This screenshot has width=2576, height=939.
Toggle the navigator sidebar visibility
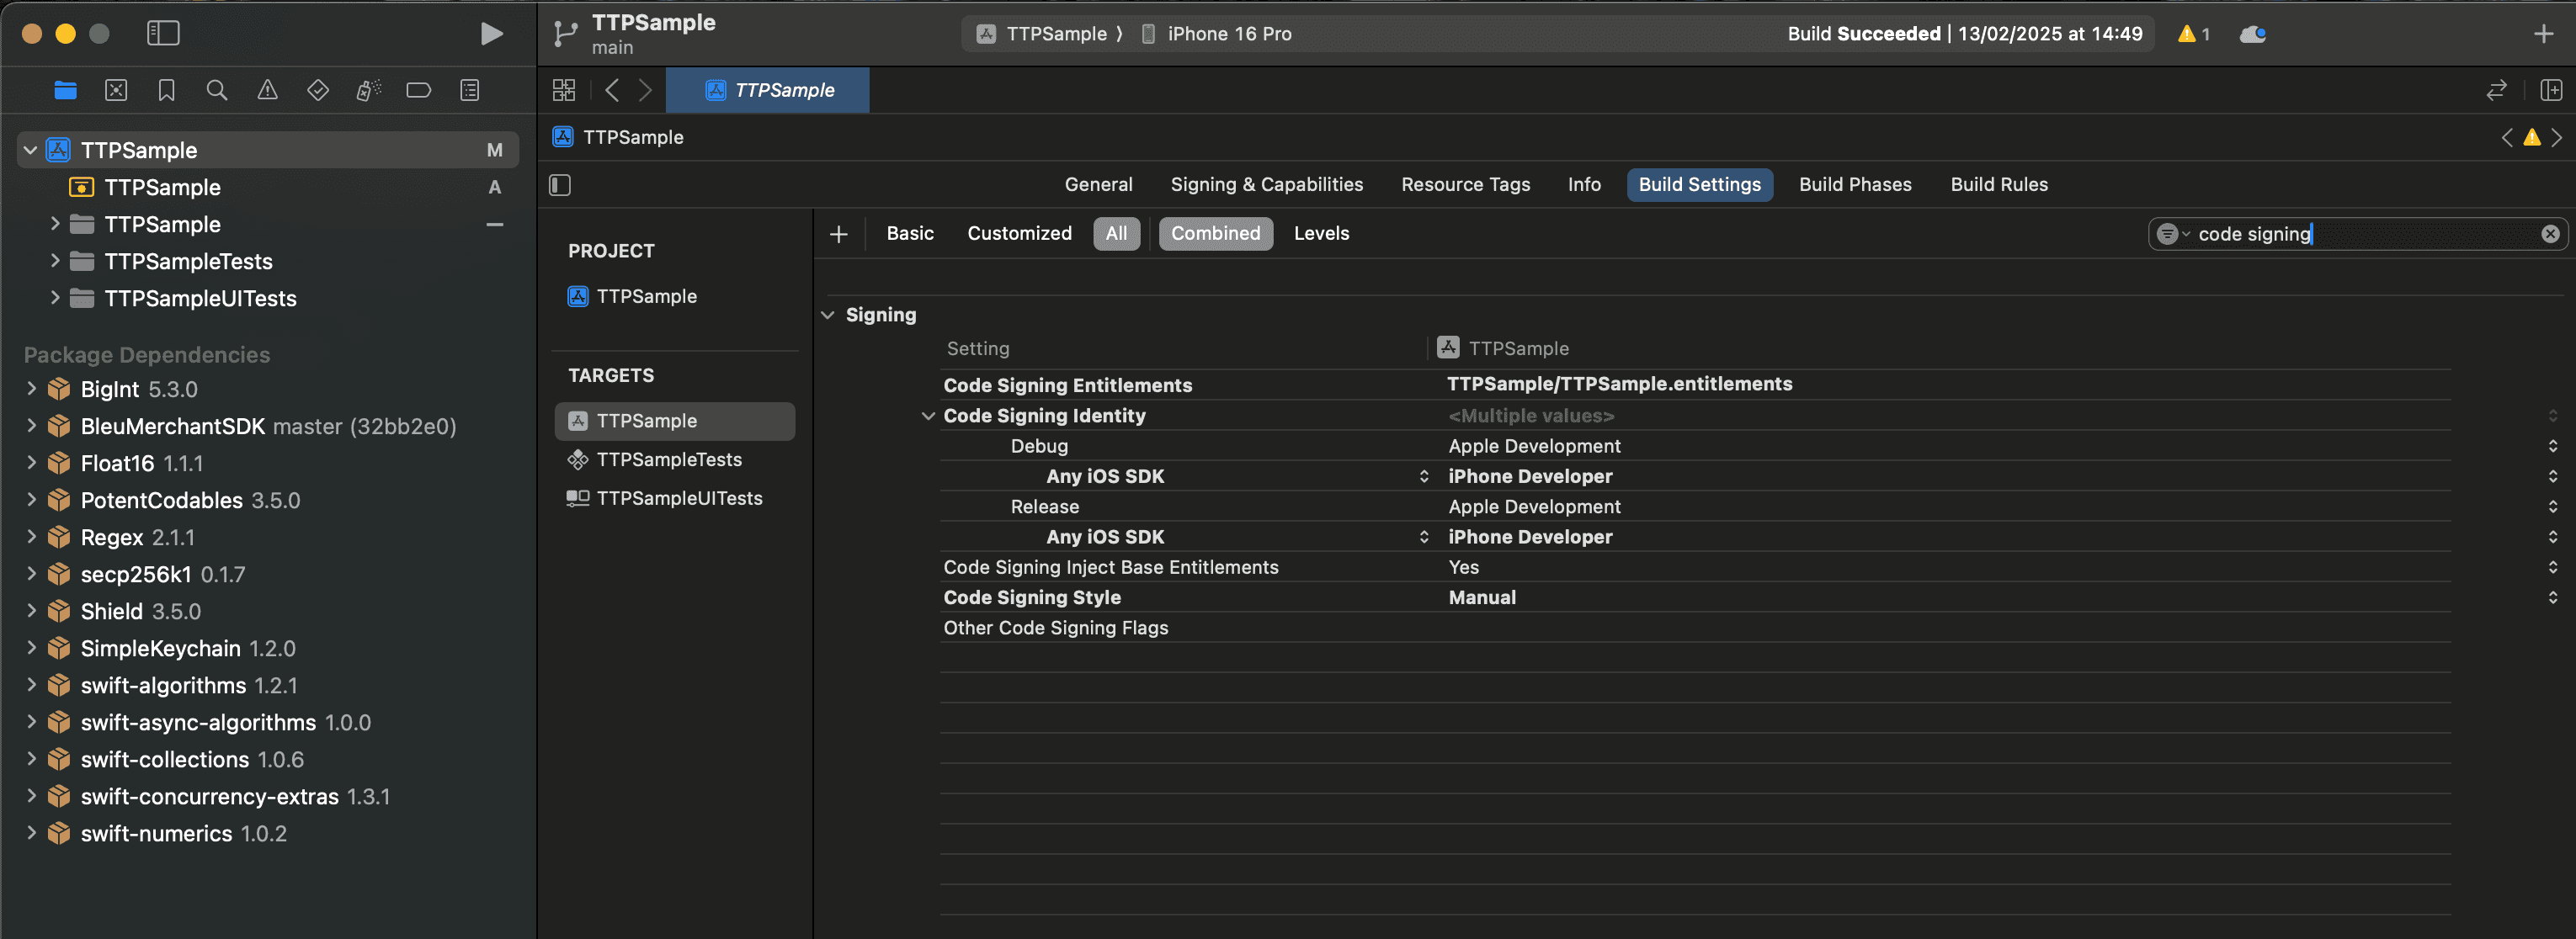[x=163, y=34]
